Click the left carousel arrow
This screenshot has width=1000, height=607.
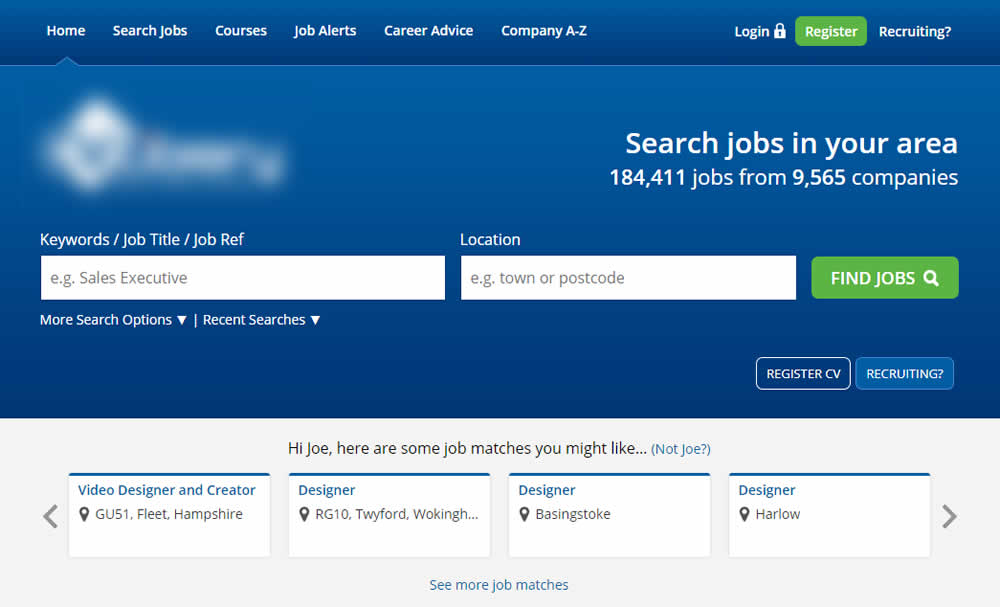[x=50, y=516]
